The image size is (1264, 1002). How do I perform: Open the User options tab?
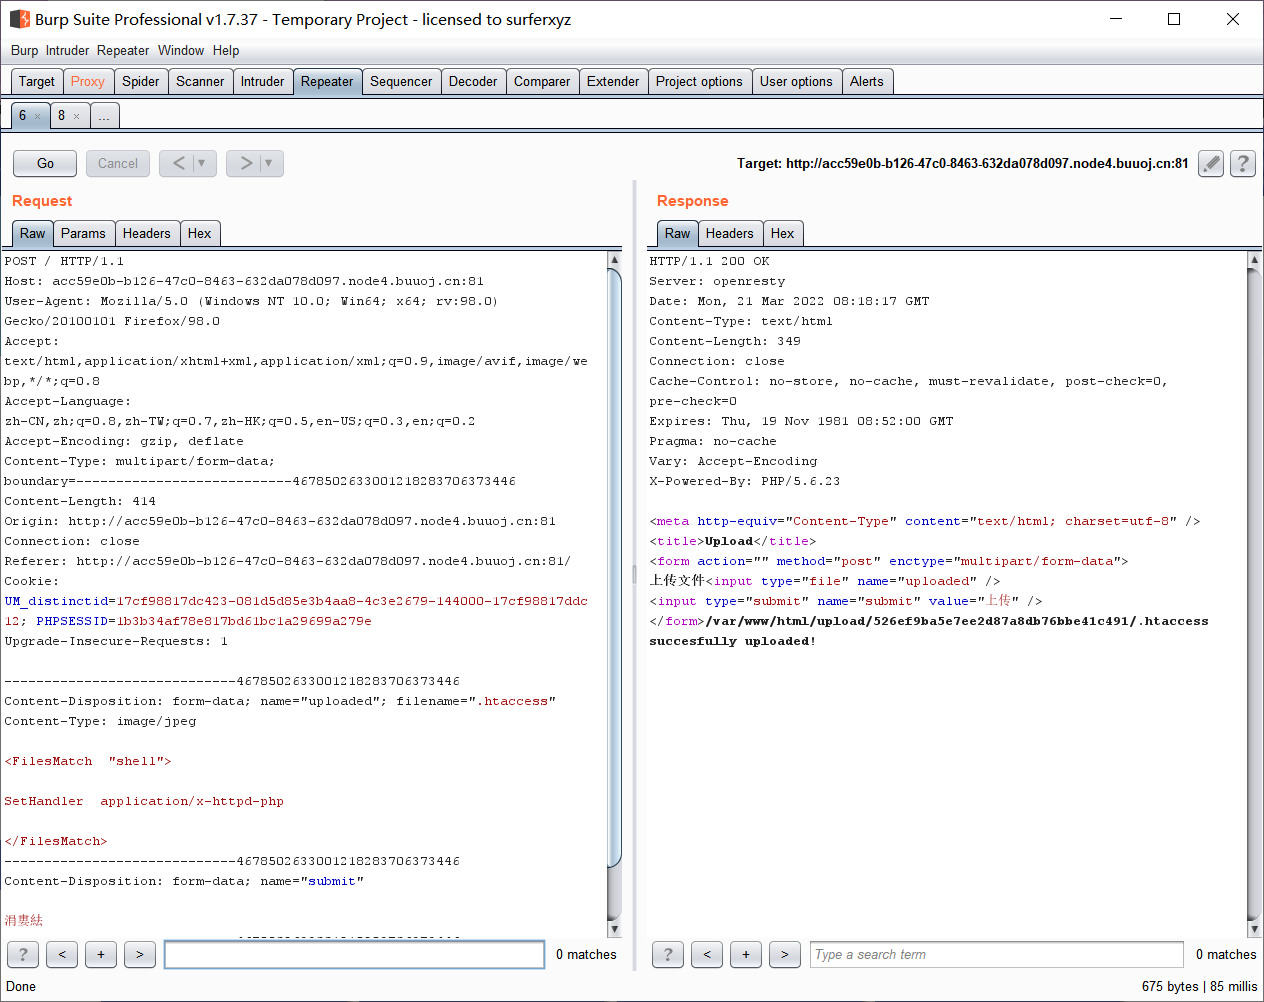click(x=796, y=82)
